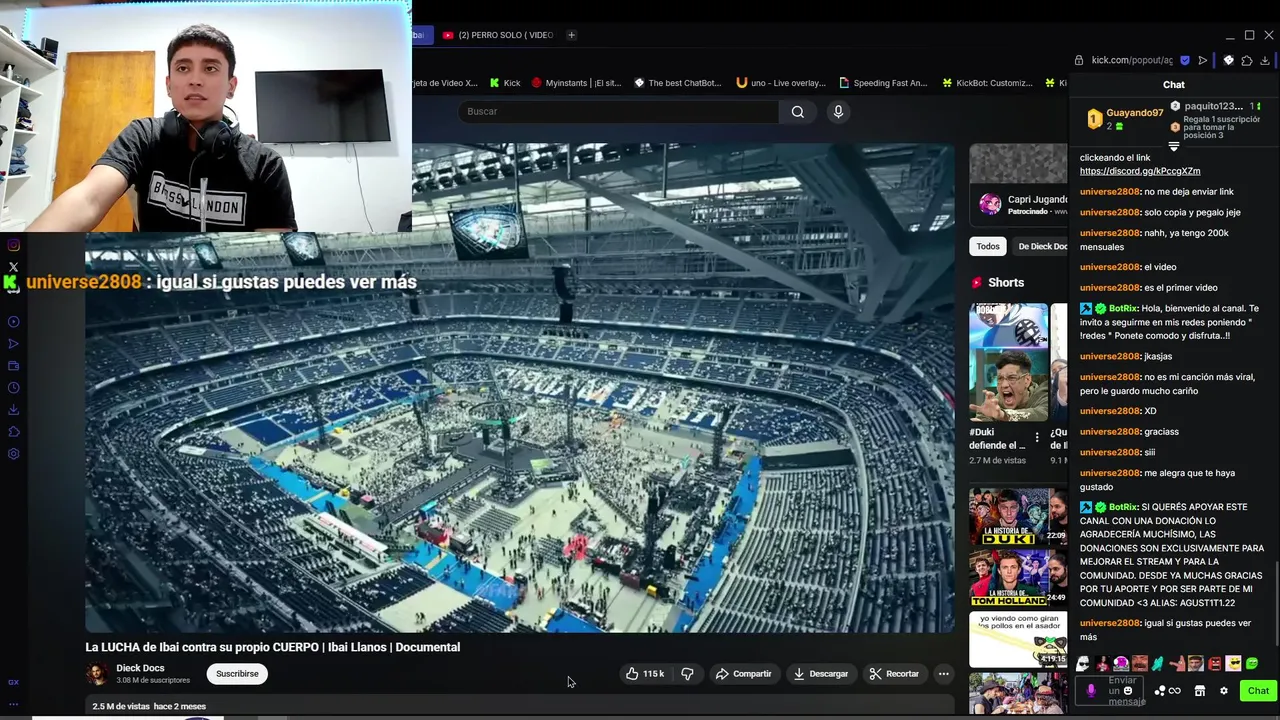
Task: Open My Flow arrow icon in the sidebar
Action: (x=13, y=343)
